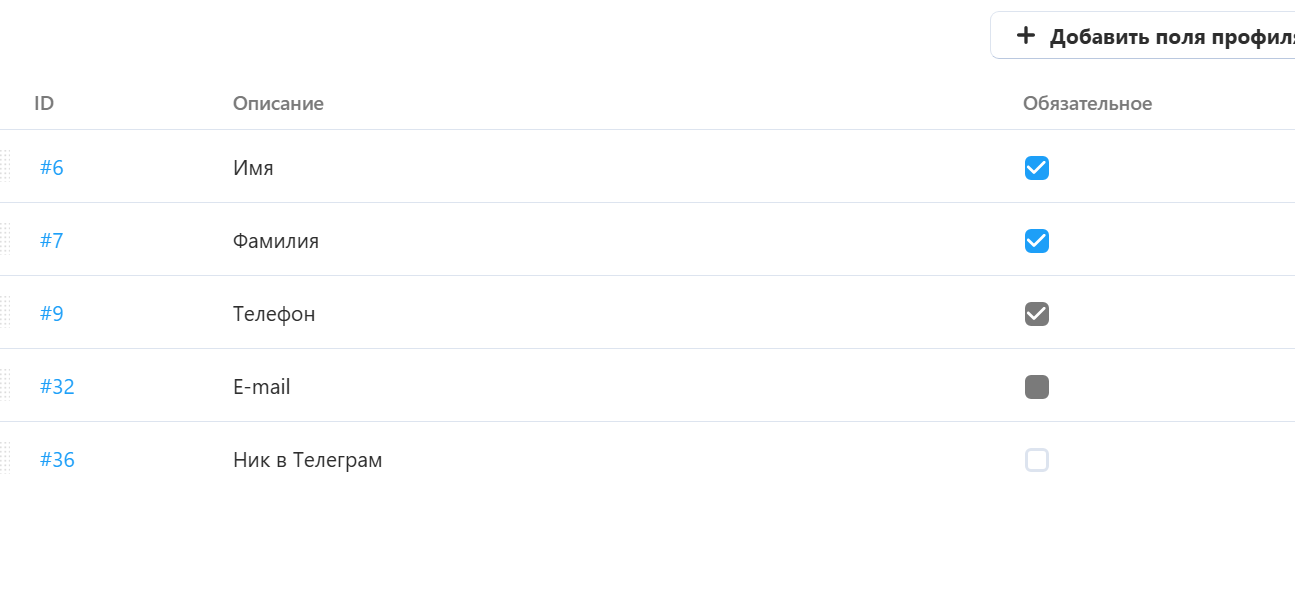
Task: Click the drag handle for the E-mail row
Action: (x=5, y=386)
